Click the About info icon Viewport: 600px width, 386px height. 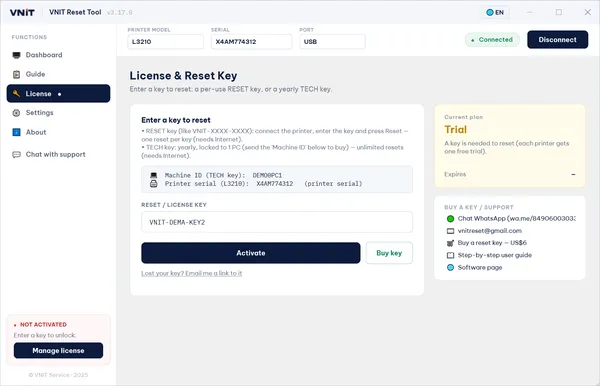pyautogui.click(x=16, y=132)
